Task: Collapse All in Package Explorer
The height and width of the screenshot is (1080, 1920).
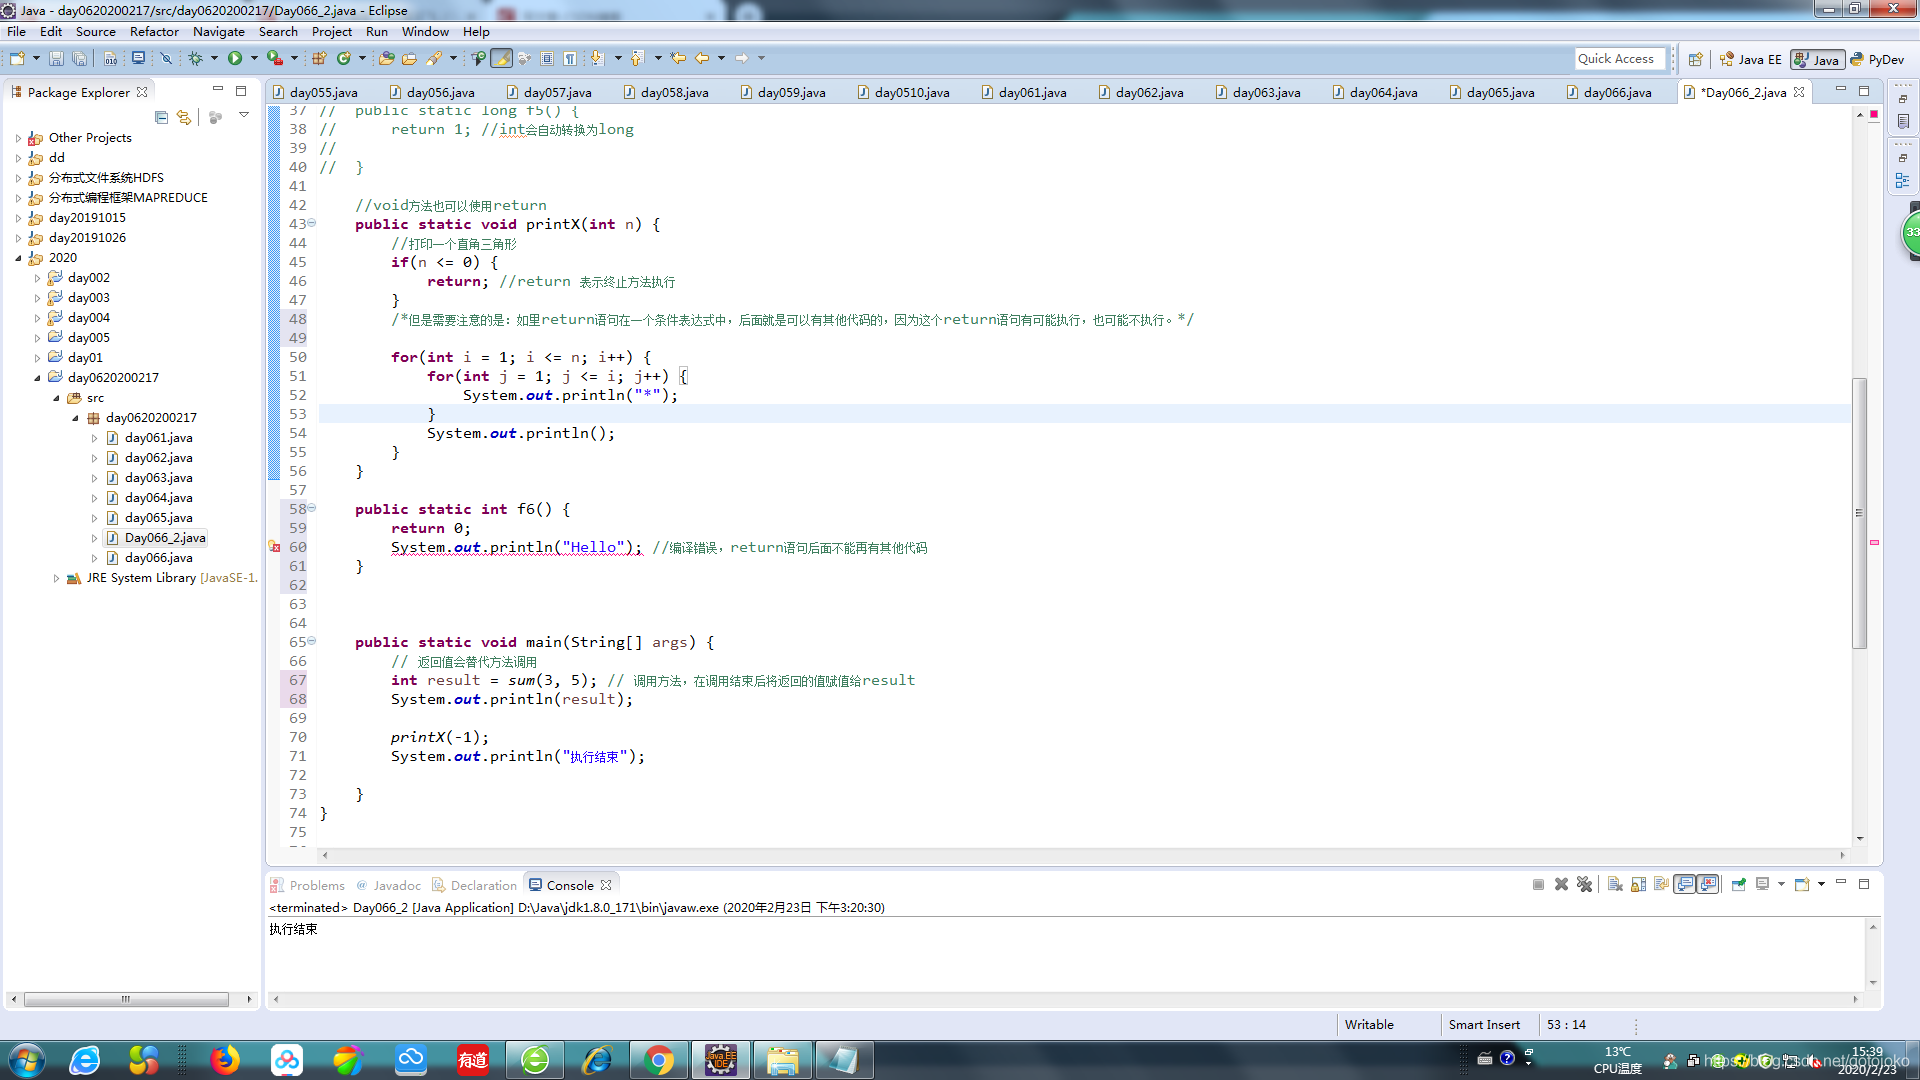Action: pyautogui.click(x=161, y=117)
